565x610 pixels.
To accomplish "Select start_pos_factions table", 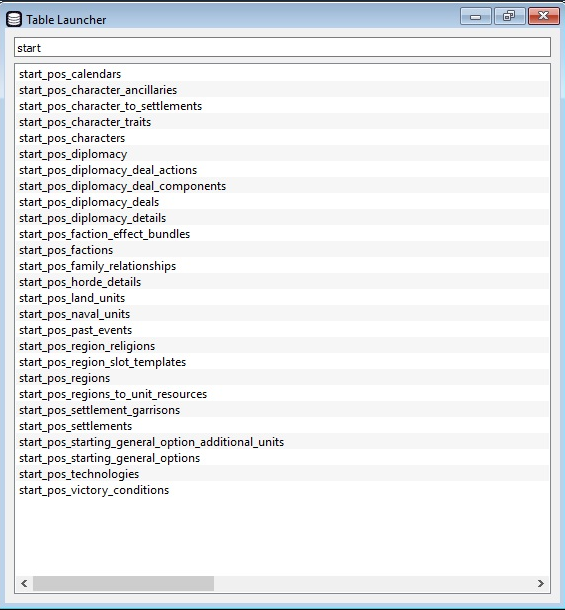I will (282, 249).
